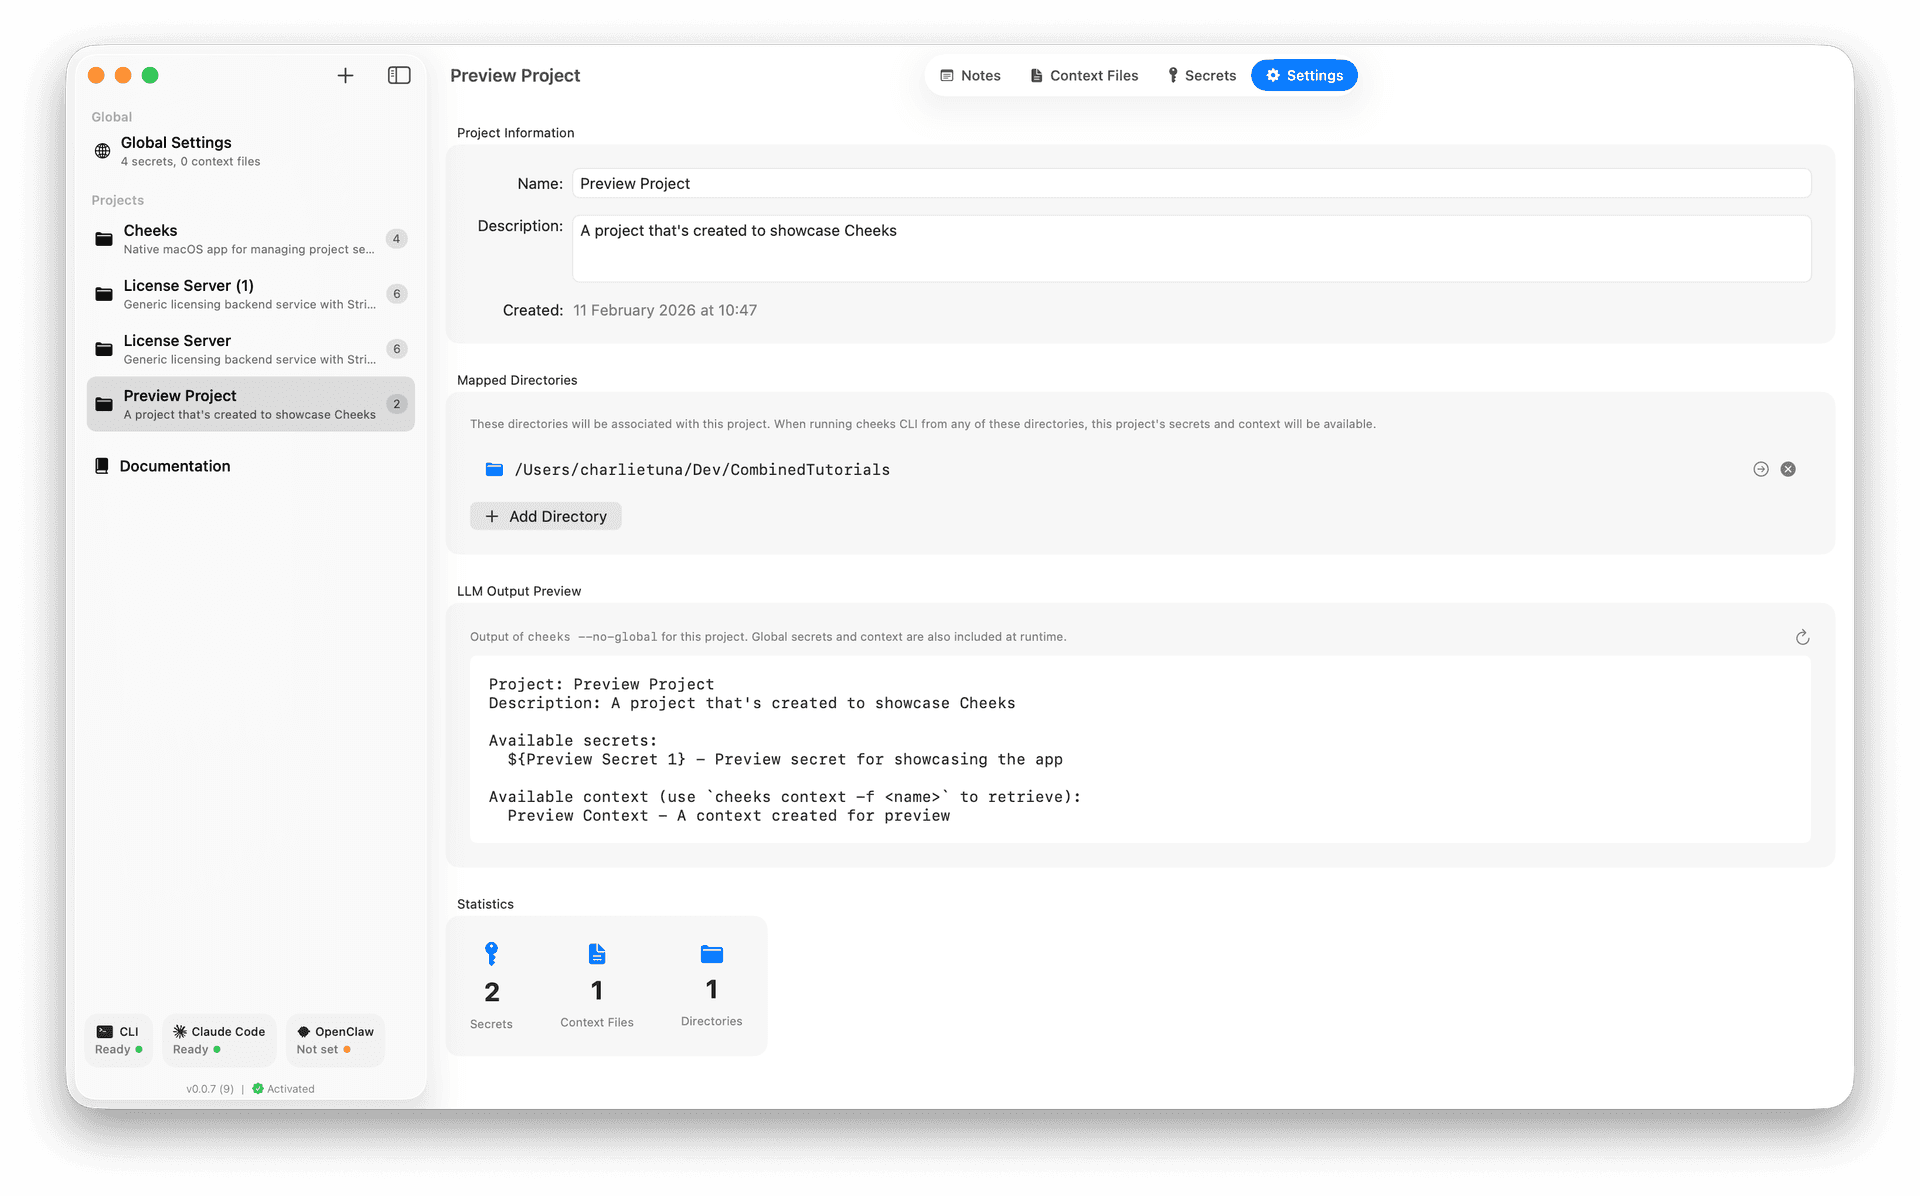This screenshot has width=1920, height=1196.
Task: Click the blue folder icon of the mapped directory
Action: click(x=494, y=469)
